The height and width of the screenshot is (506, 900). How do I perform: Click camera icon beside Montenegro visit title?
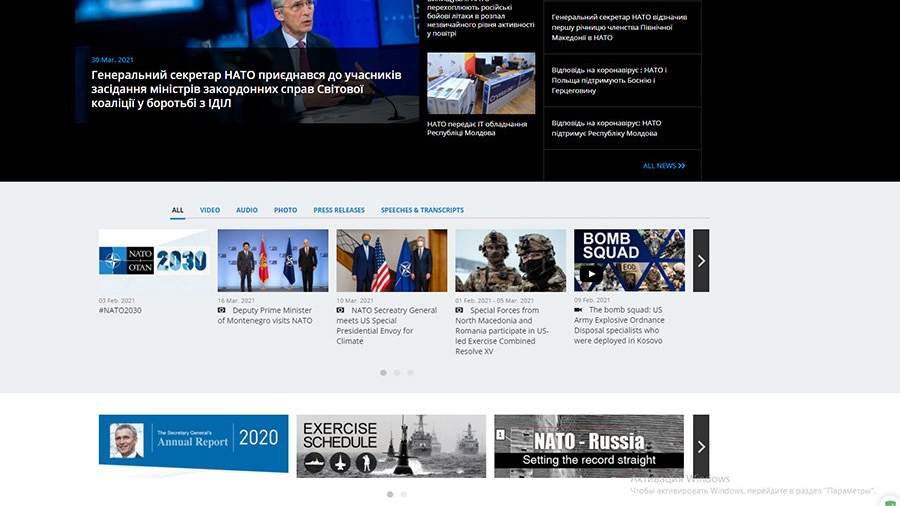222,310
